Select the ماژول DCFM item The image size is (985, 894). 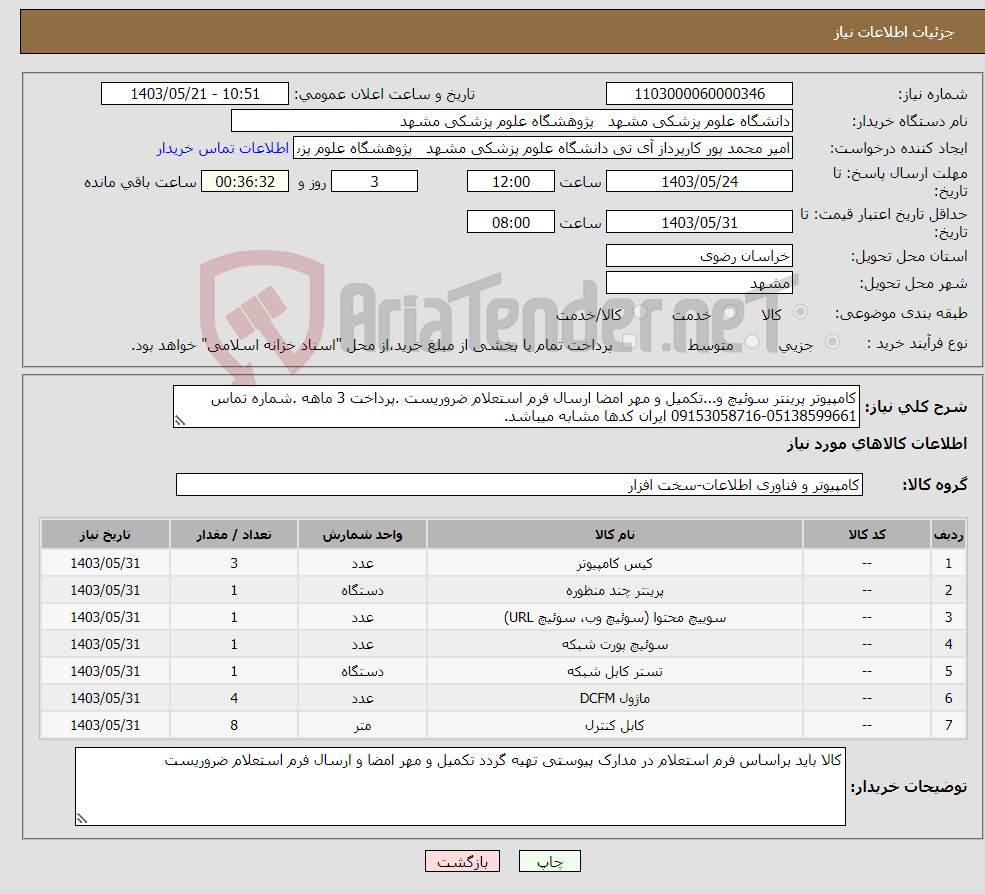[x=615, y=699]
